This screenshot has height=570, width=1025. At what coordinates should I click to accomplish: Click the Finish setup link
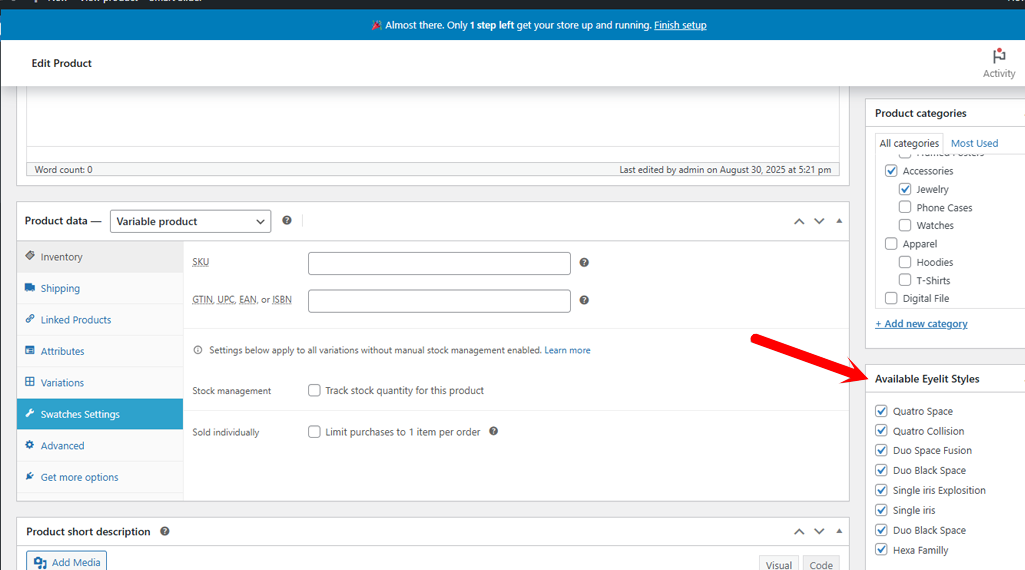[x=680, y=25]
